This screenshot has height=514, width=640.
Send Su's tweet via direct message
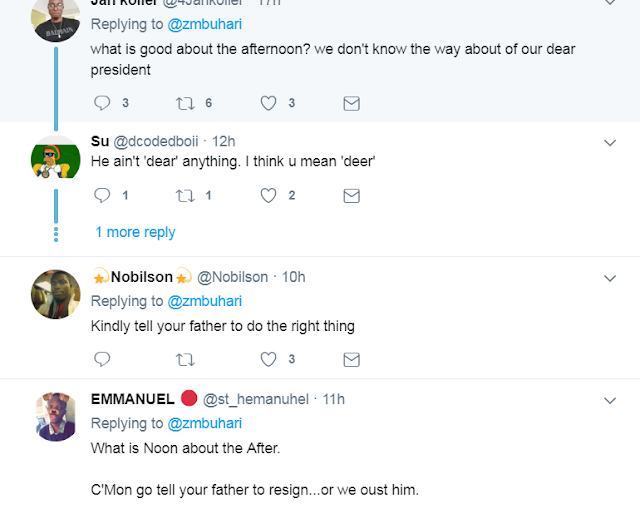coord(351,196)
